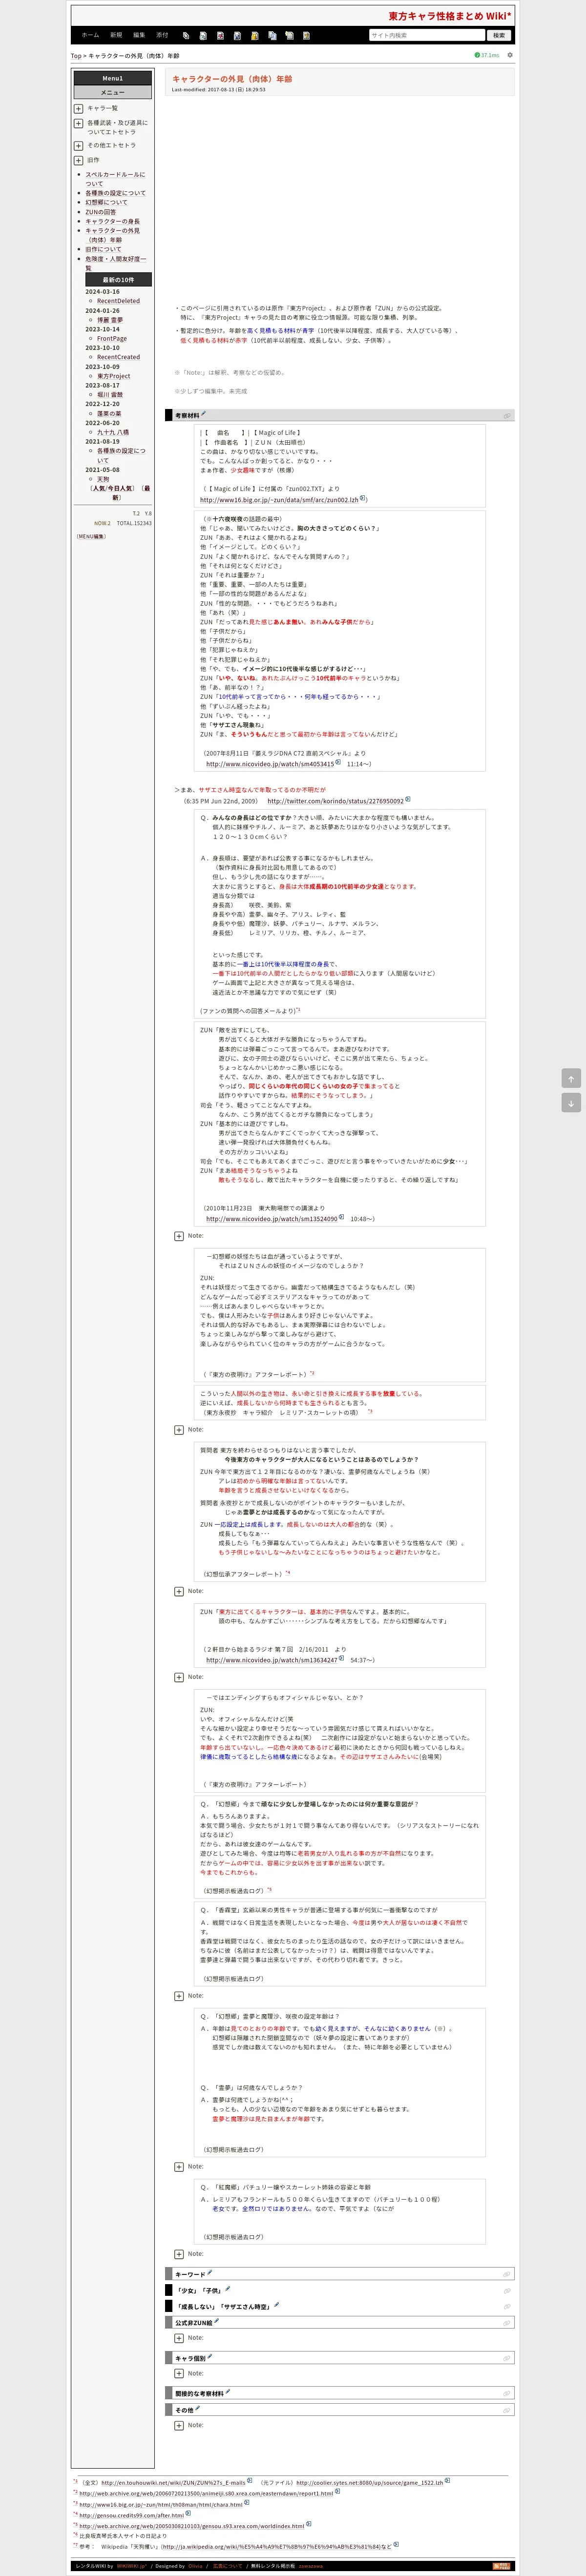586x2576 pixels.
Task: Open the 新規 menu item
Action: click(116, 35)
